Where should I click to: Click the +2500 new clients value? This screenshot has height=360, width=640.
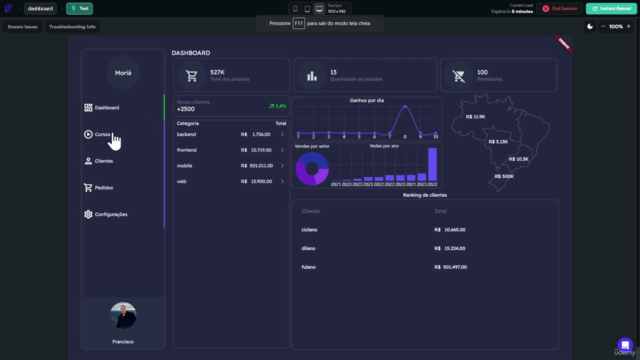(186, 109)
